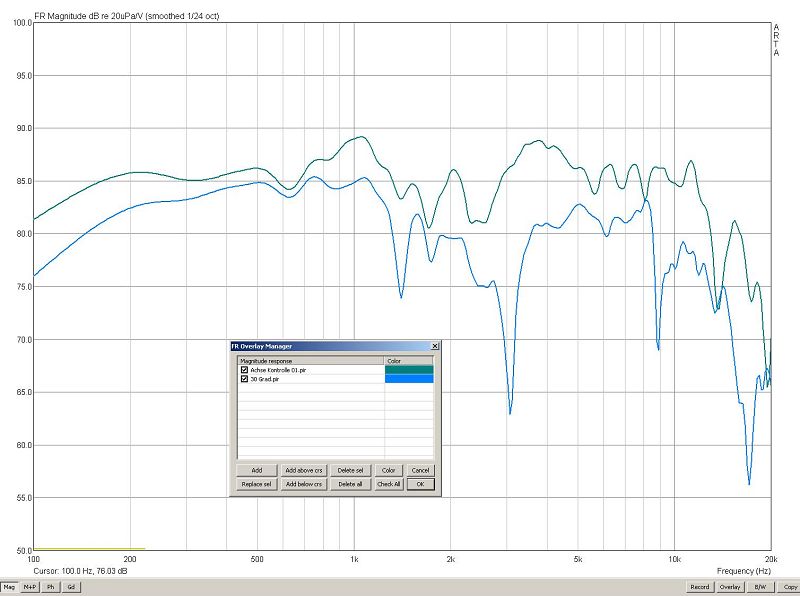Toggle the Achse Kontrolle 01.pir overlay checkbox
800x596 pixels.
[244, 370]
